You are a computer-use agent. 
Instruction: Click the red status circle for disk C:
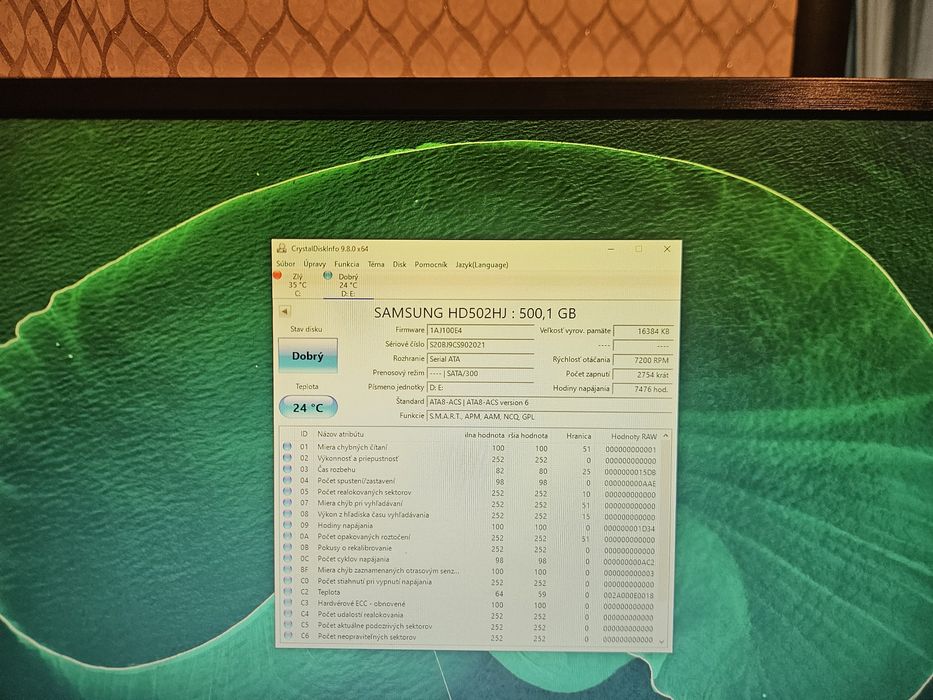pyautogui.click(x=277, y=275)
